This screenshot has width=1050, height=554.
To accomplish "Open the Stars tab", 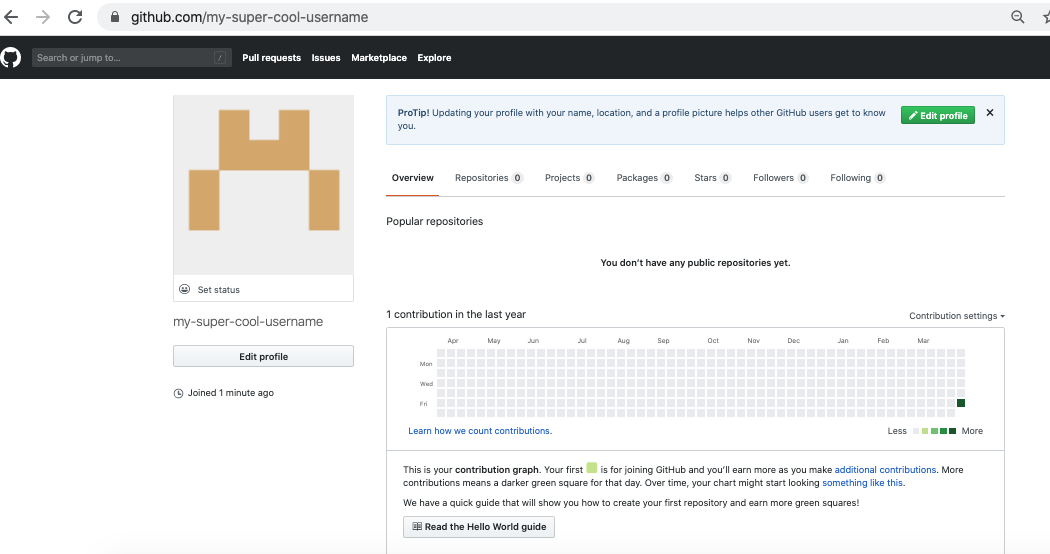I will tap(712, 178).
